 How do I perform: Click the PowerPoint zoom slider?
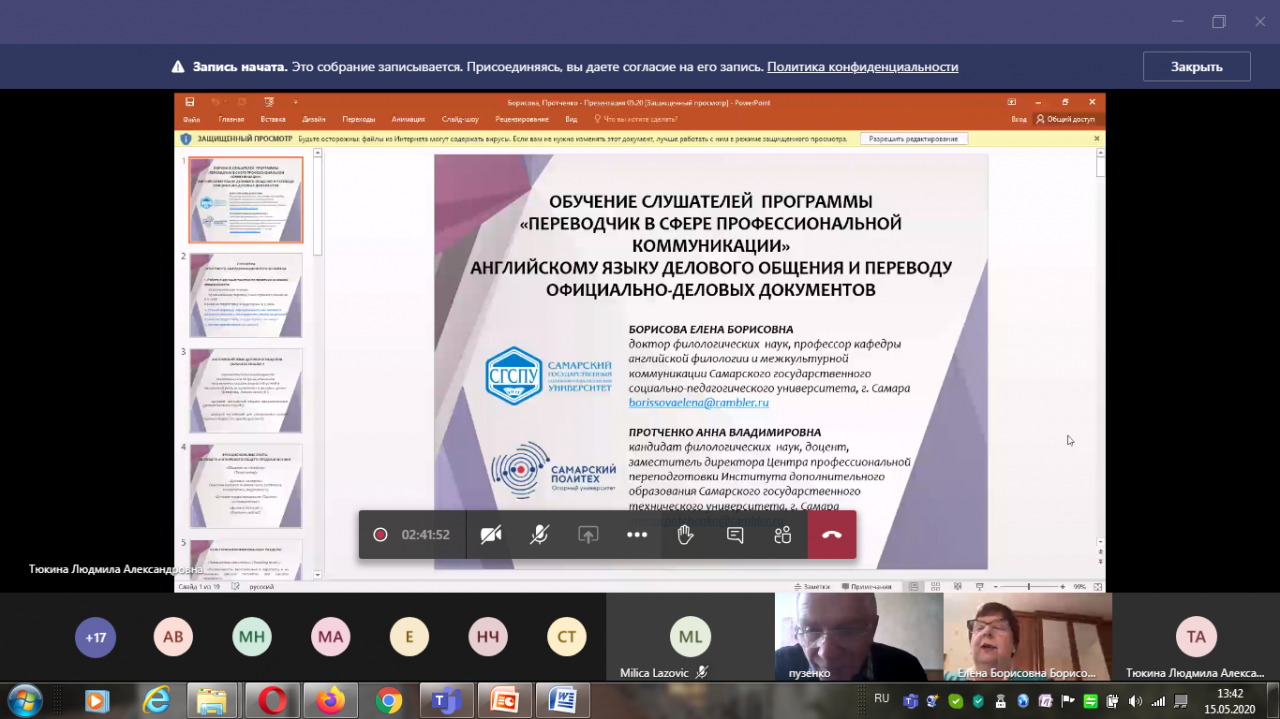click(x=1029, y=587)
